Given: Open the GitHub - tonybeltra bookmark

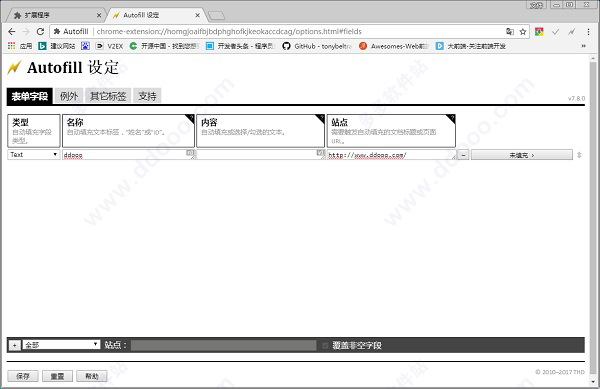Looking at the screenshot, I should (317, 46).
